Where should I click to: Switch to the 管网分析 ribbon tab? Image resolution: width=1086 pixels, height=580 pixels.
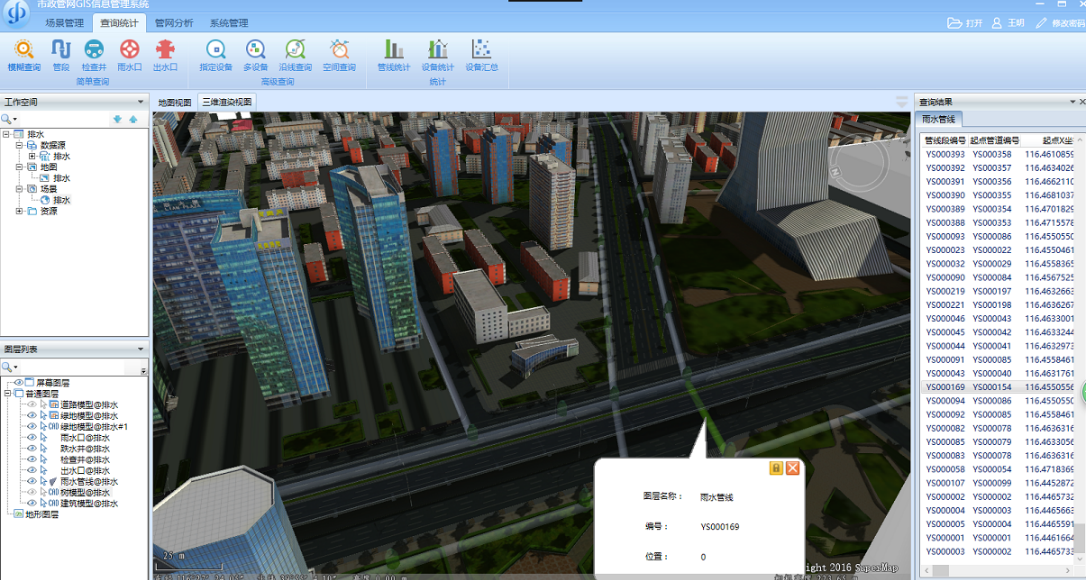[174, 23]
